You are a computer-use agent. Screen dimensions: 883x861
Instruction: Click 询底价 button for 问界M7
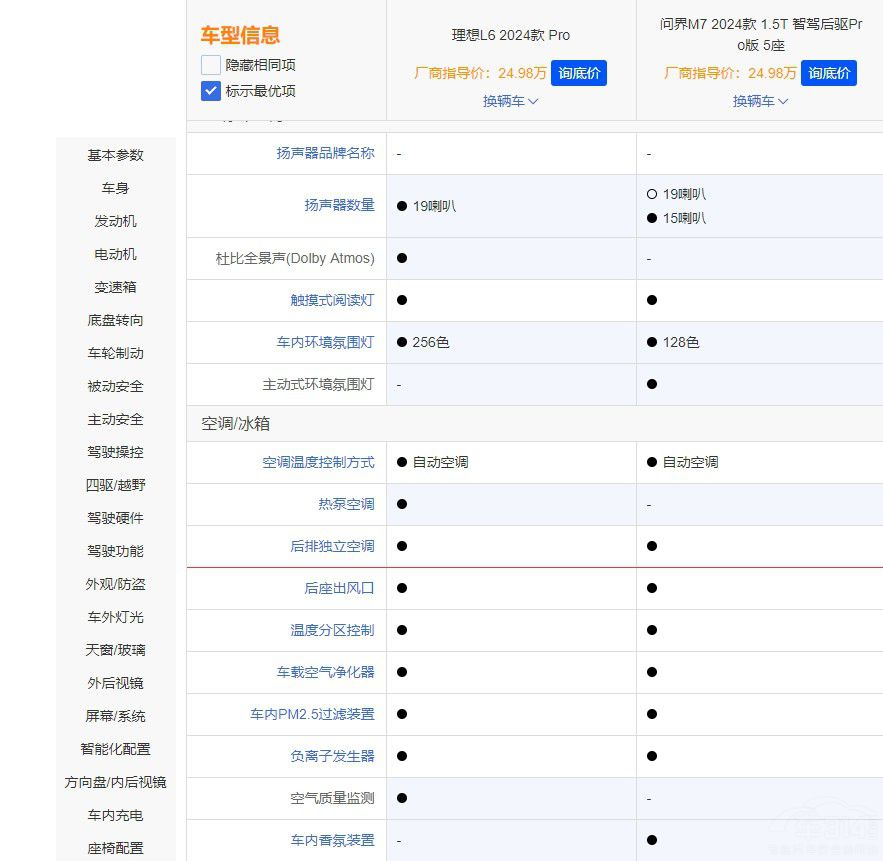[829, 72]
